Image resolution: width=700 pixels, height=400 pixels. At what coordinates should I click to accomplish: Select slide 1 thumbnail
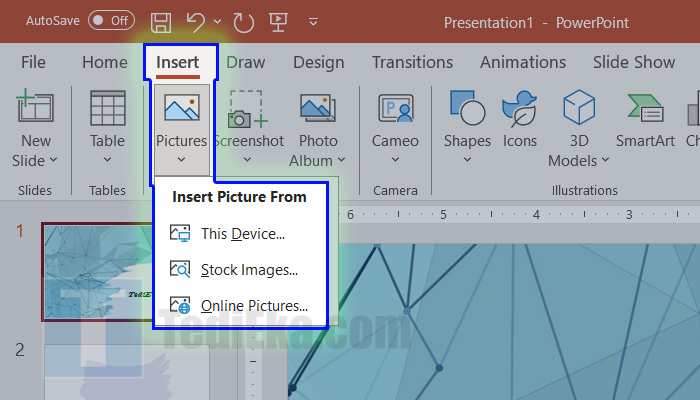tap(98, 272)
